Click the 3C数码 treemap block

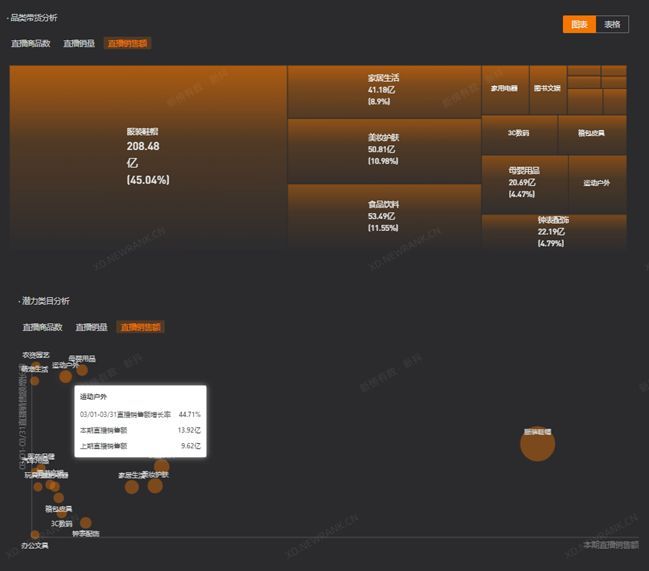point(518,134)
